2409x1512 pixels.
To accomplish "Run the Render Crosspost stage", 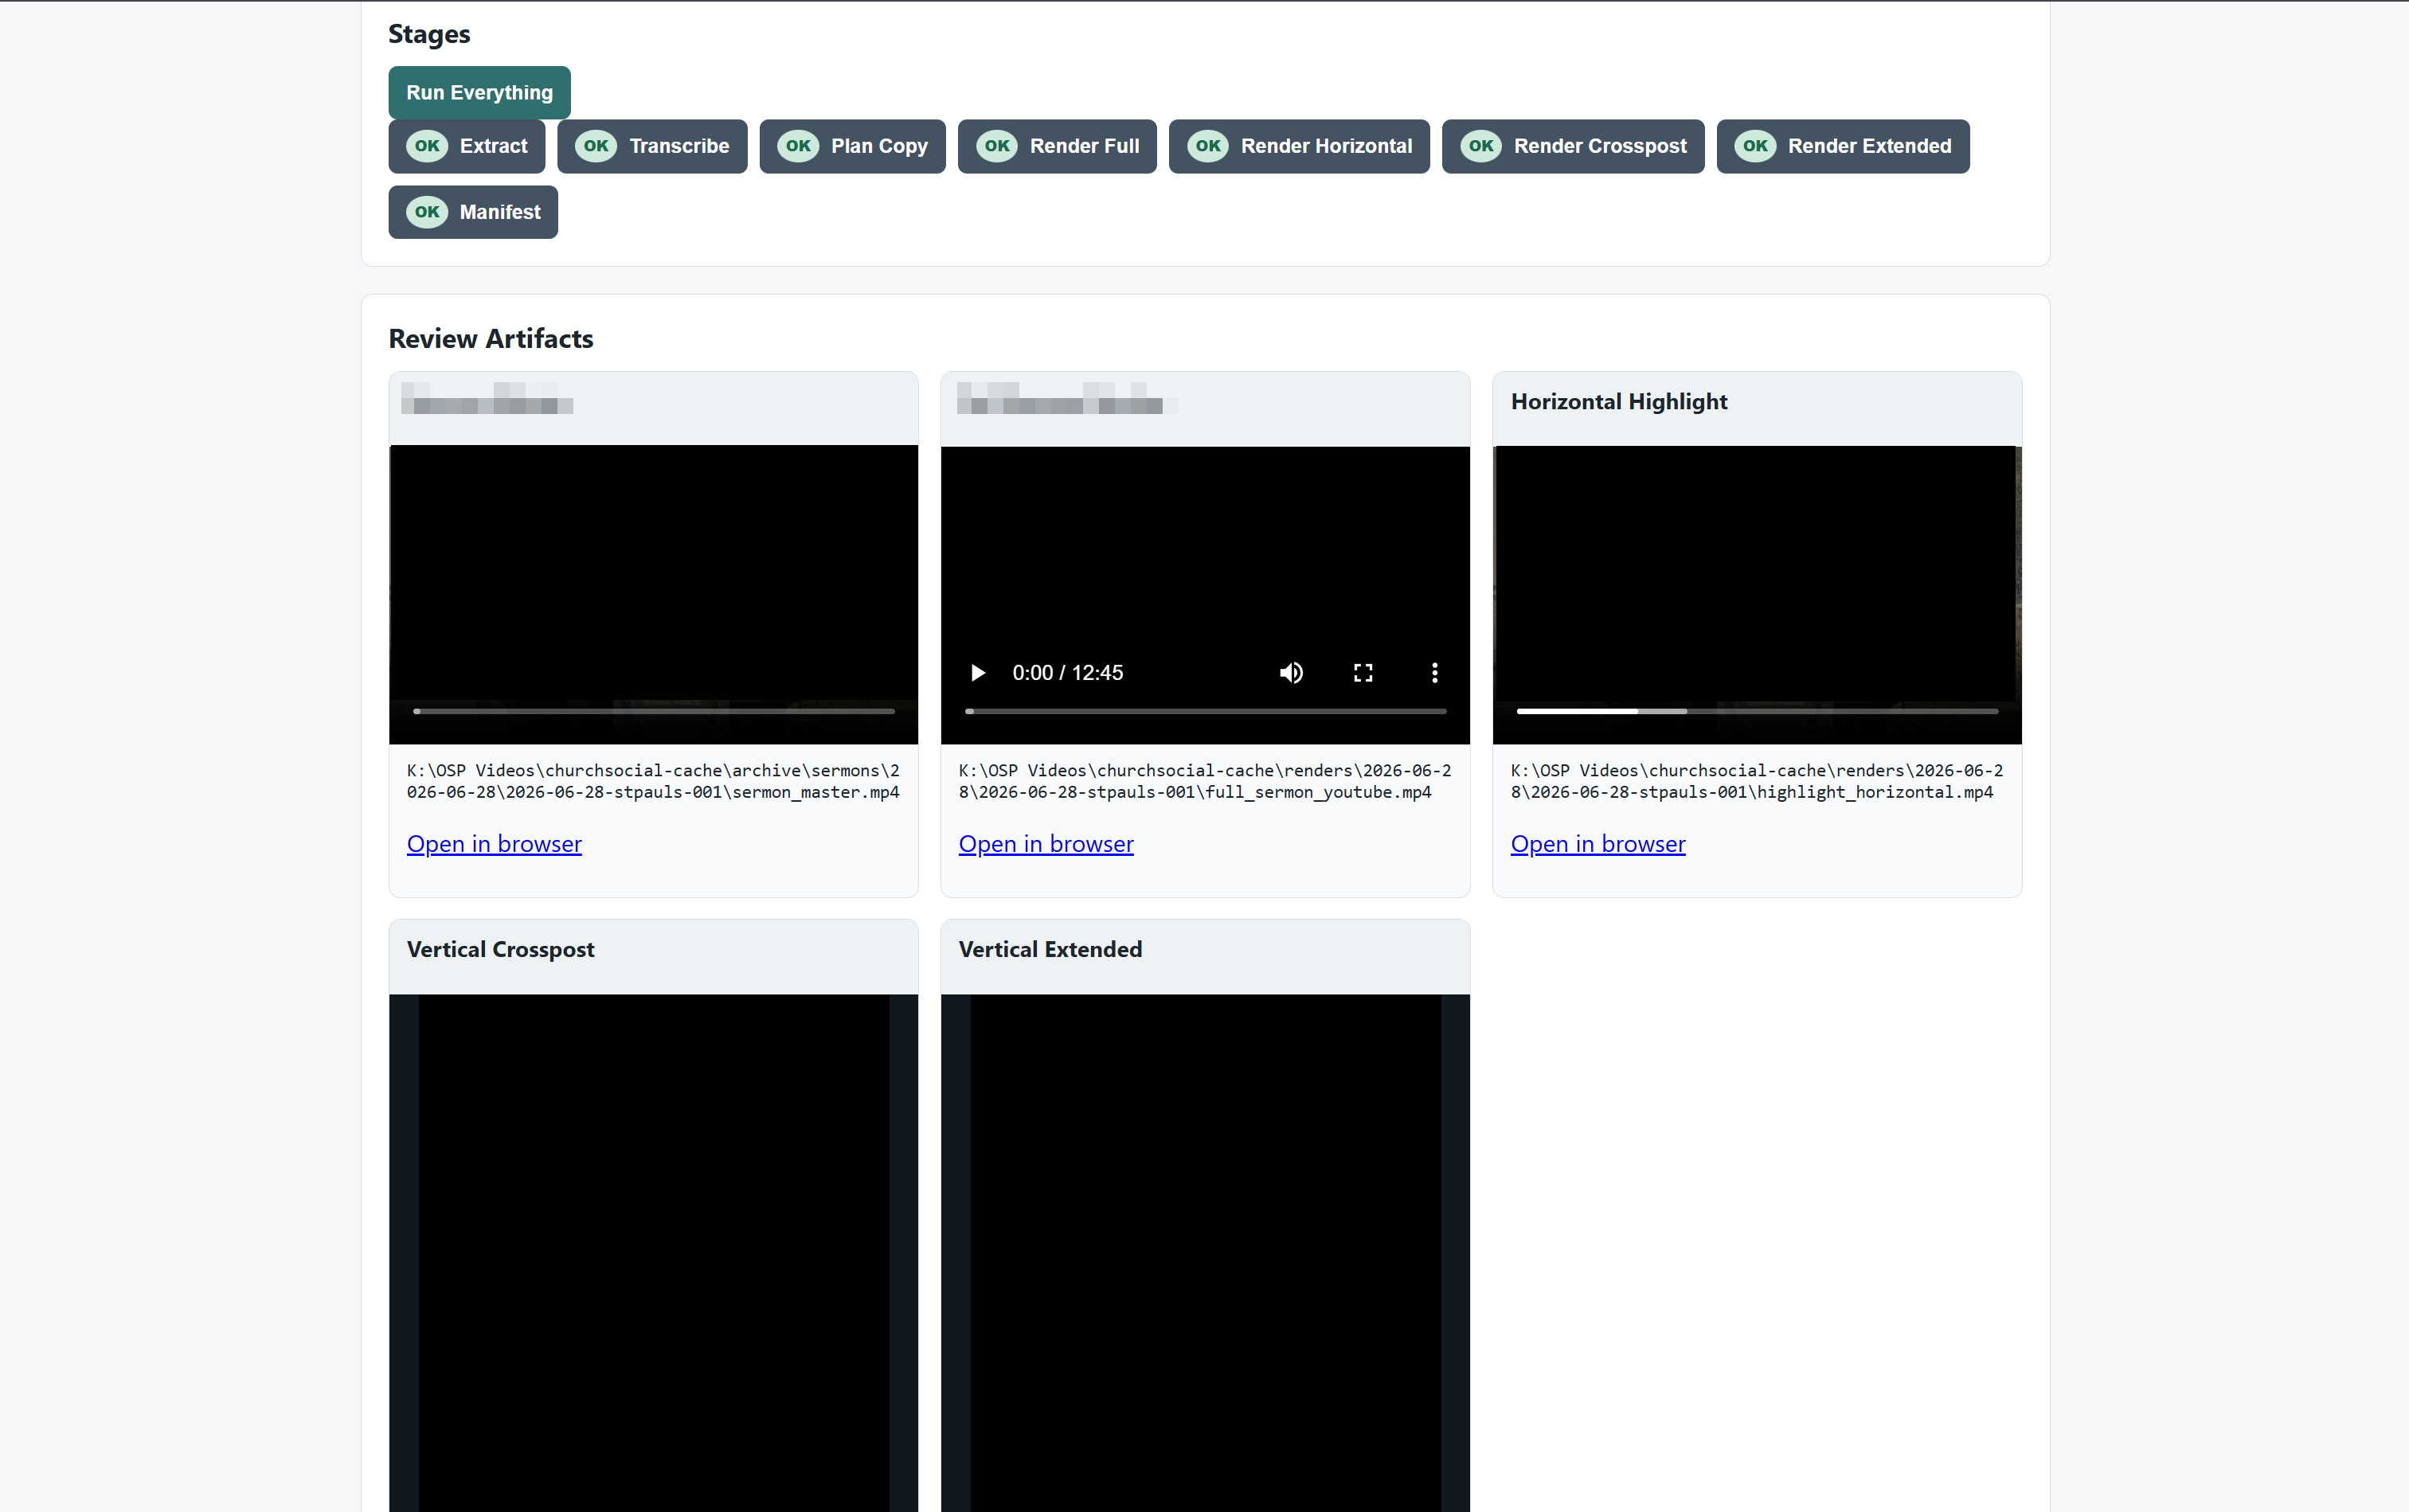I will 1573,146.
